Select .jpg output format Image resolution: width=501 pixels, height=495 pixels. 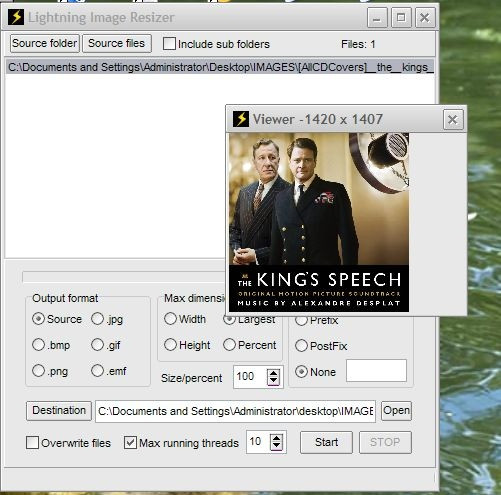coord(97,319)
